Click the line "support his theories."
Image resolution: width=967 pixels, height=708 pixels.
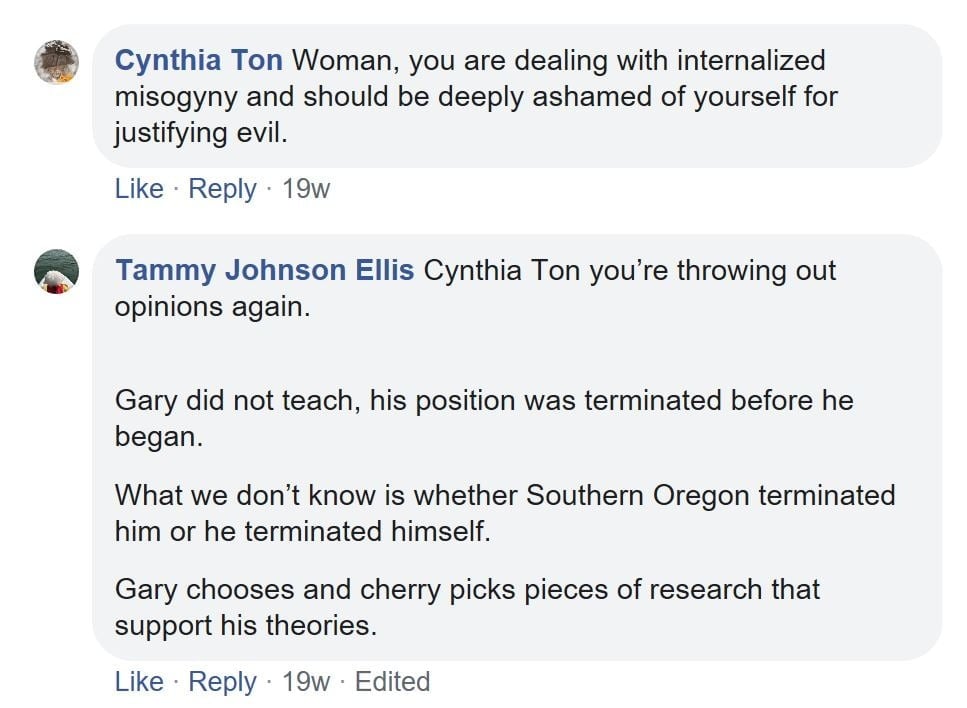(x=247, y=626)
